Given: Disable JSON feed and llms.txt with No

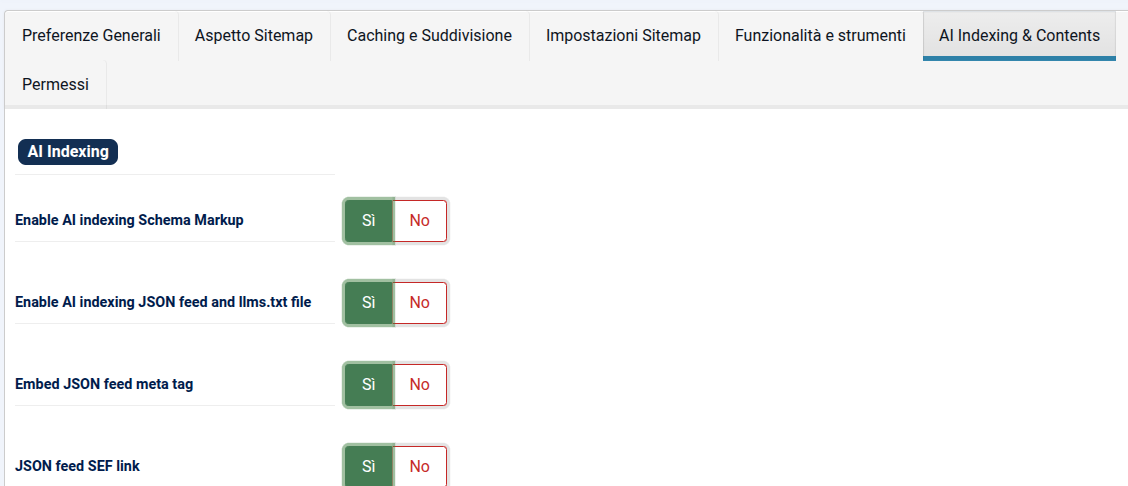Looking at the screenshot, I should pyautogui.click(x=420, y=303).
